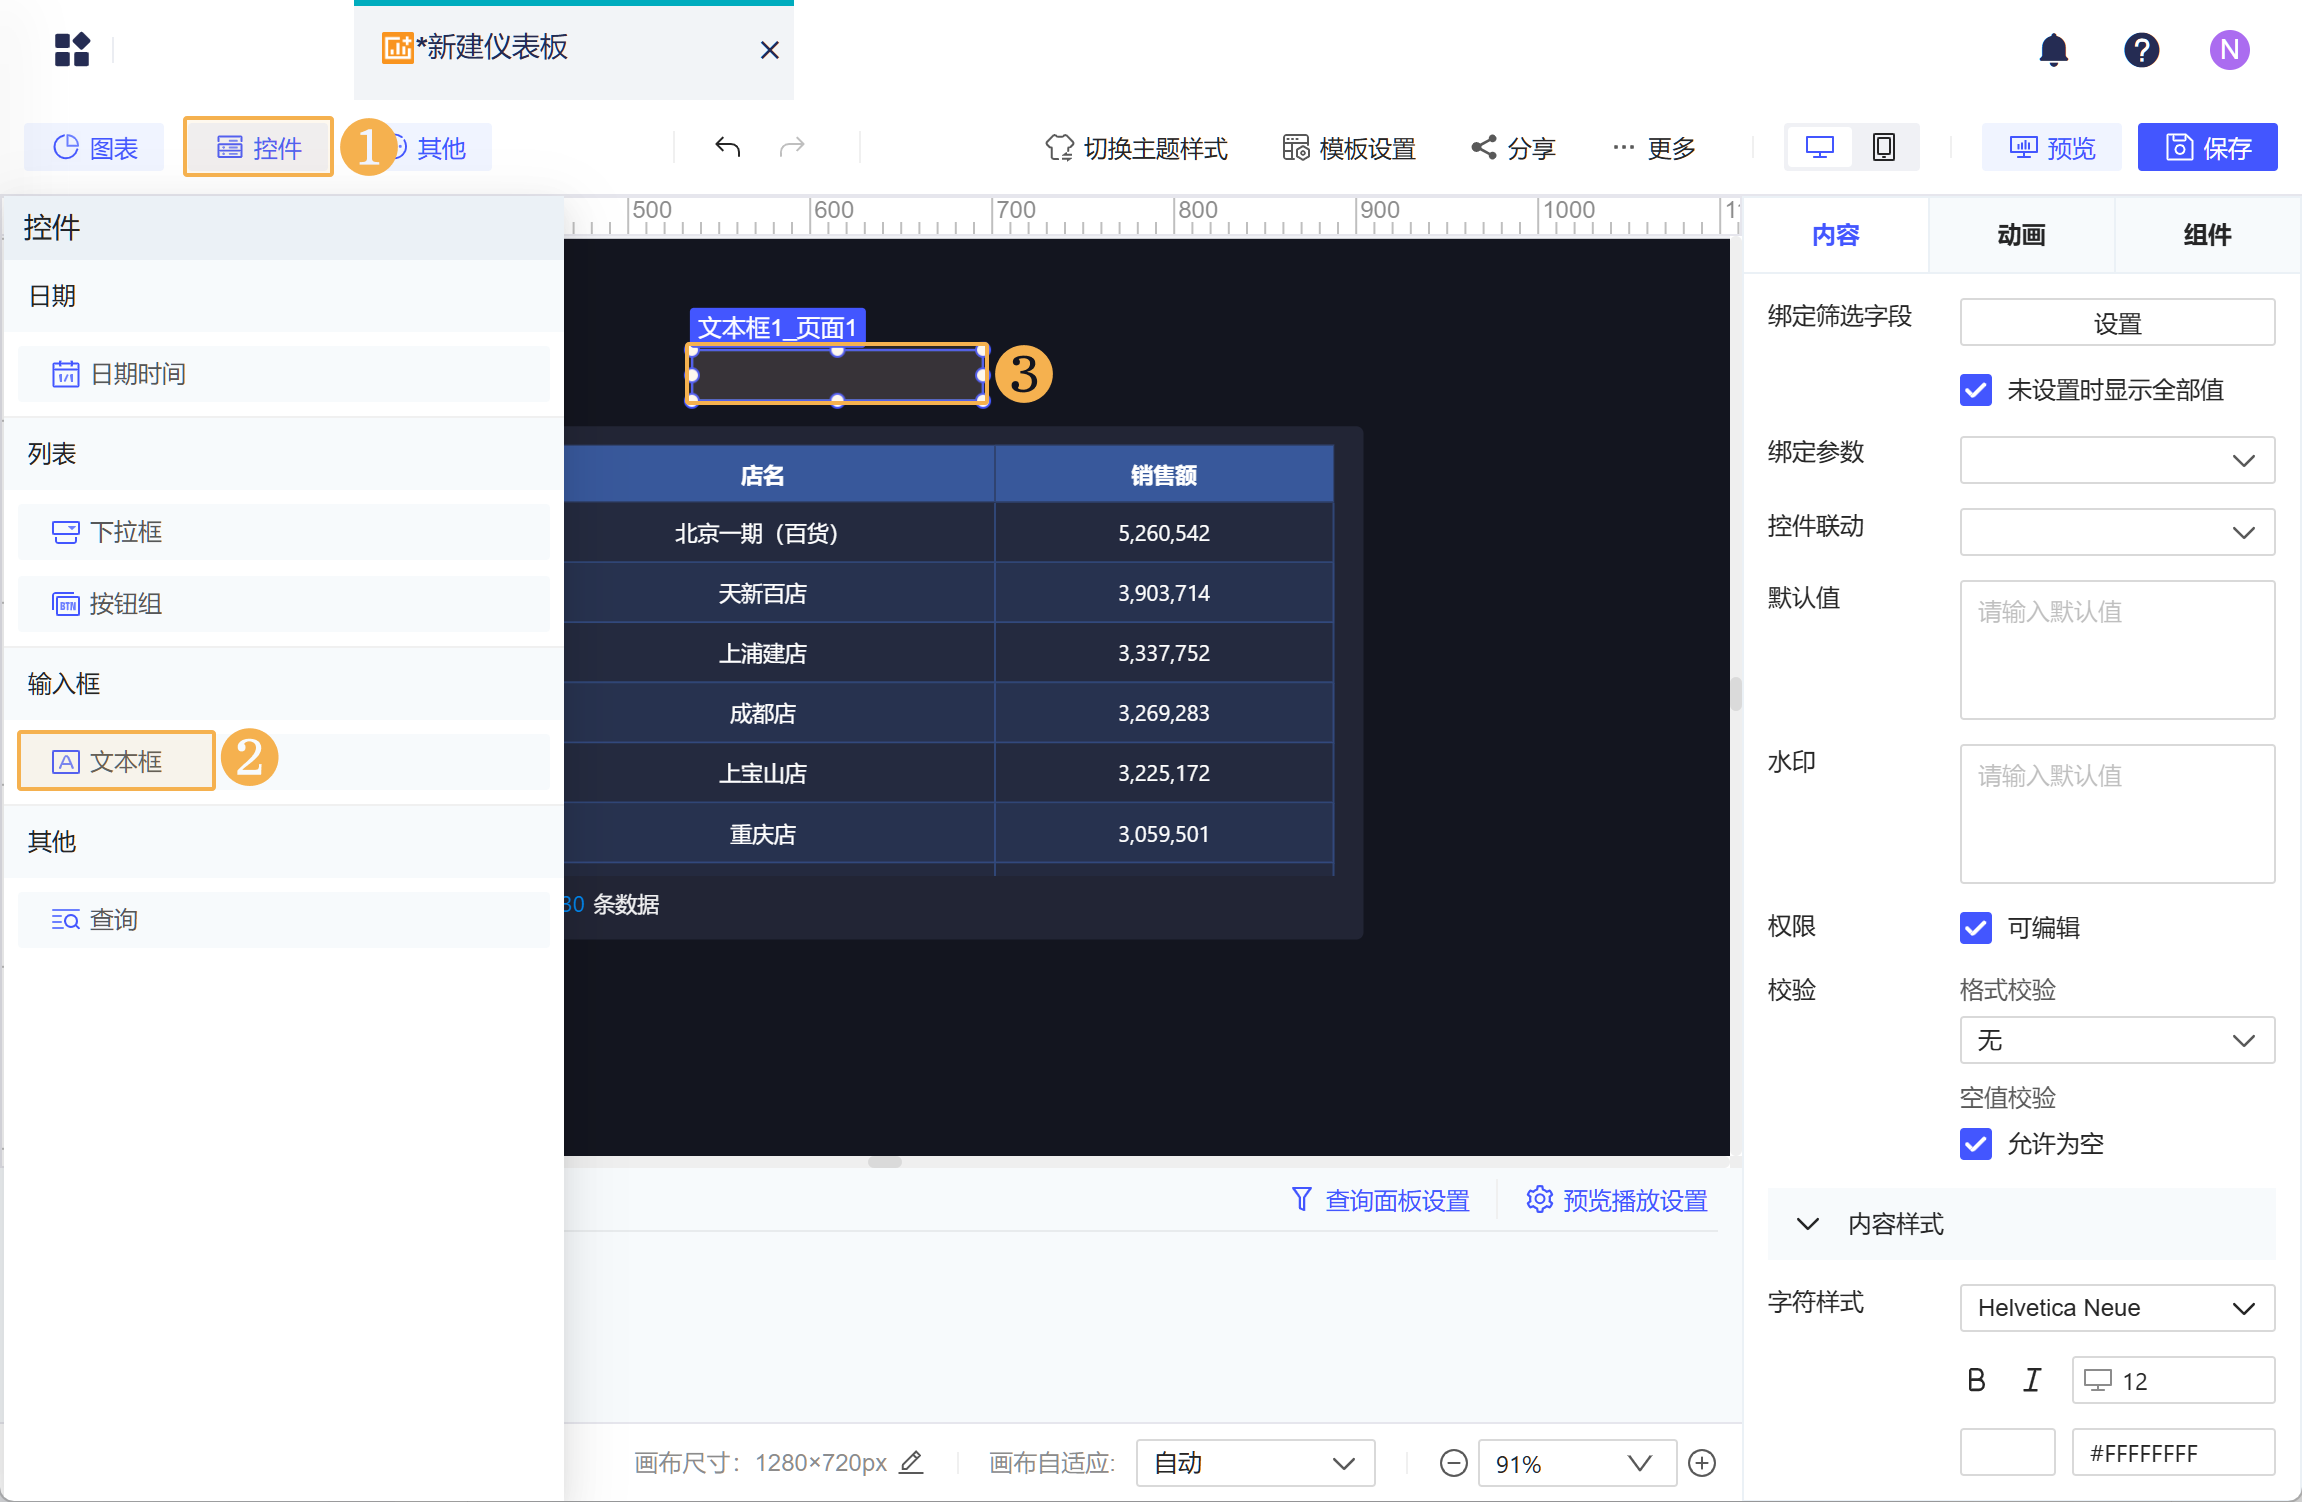2302x1502 pixels.
Task: Click the undo arrow icon
Action: click(x=727, y=148)
